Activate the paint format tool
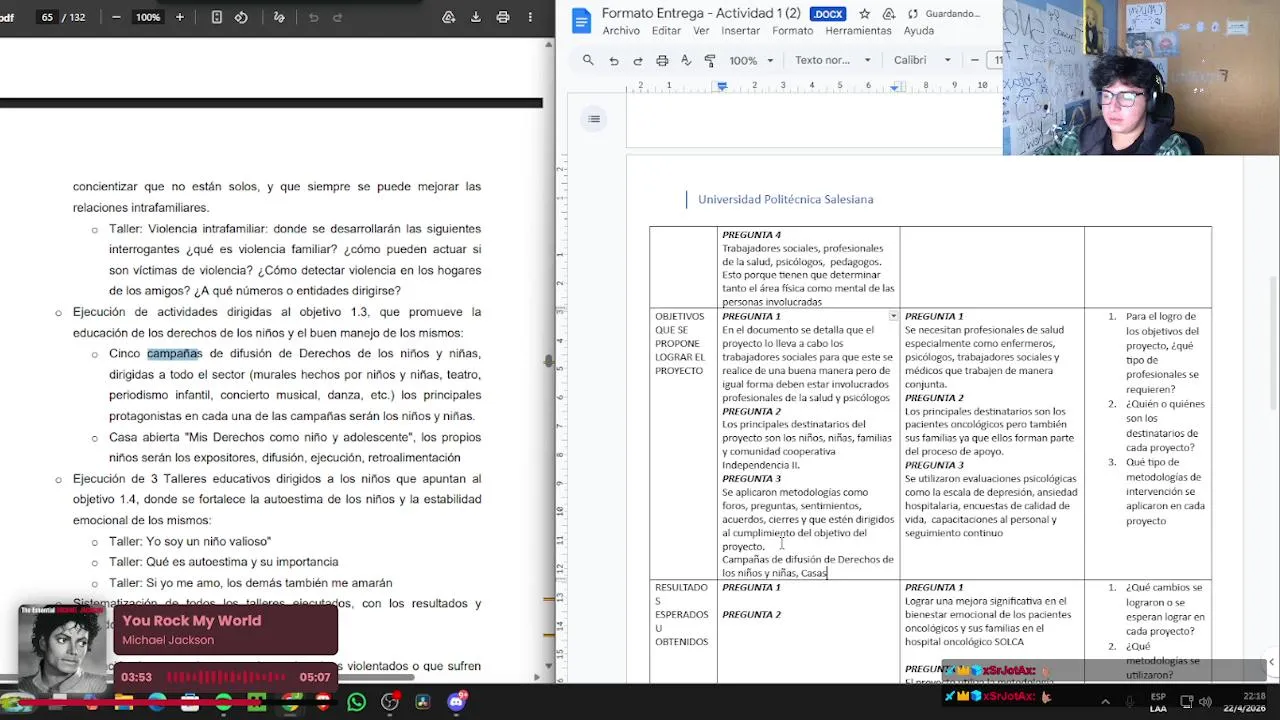This screenshot has height=720, width=1280. [x=710, y=60]
